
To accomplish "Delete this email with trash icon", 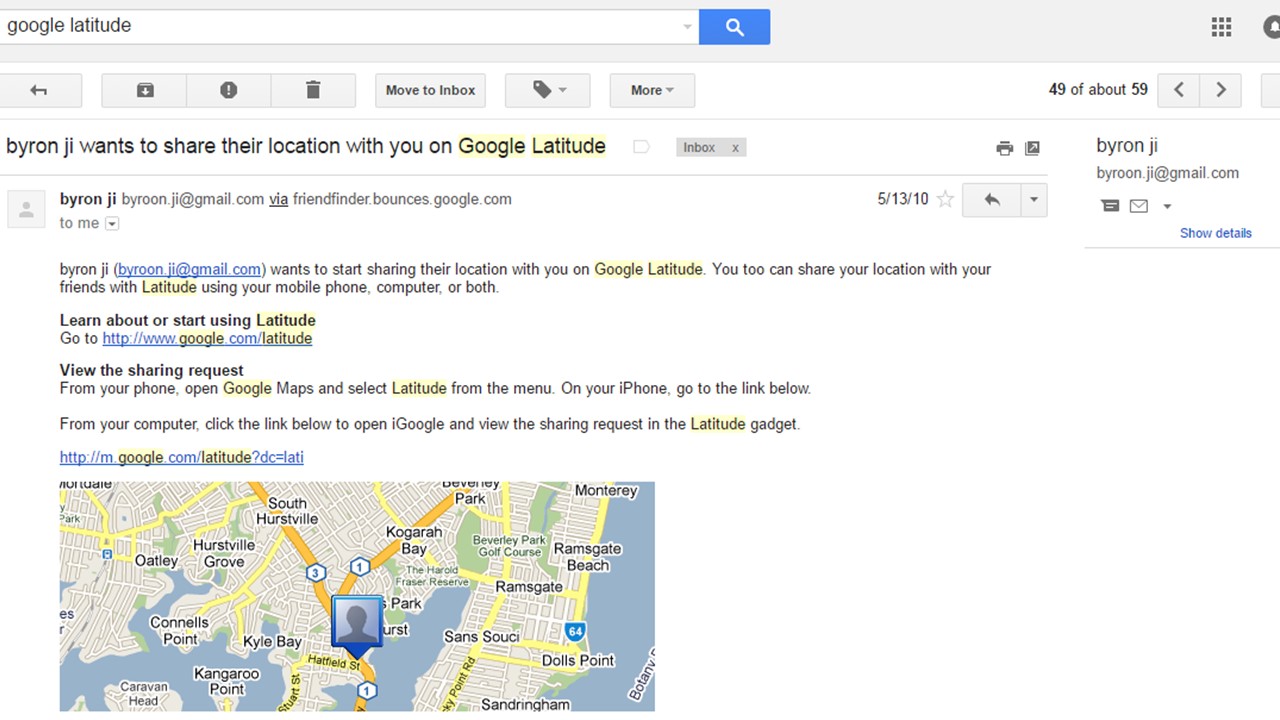I will [x=313, y=90].
